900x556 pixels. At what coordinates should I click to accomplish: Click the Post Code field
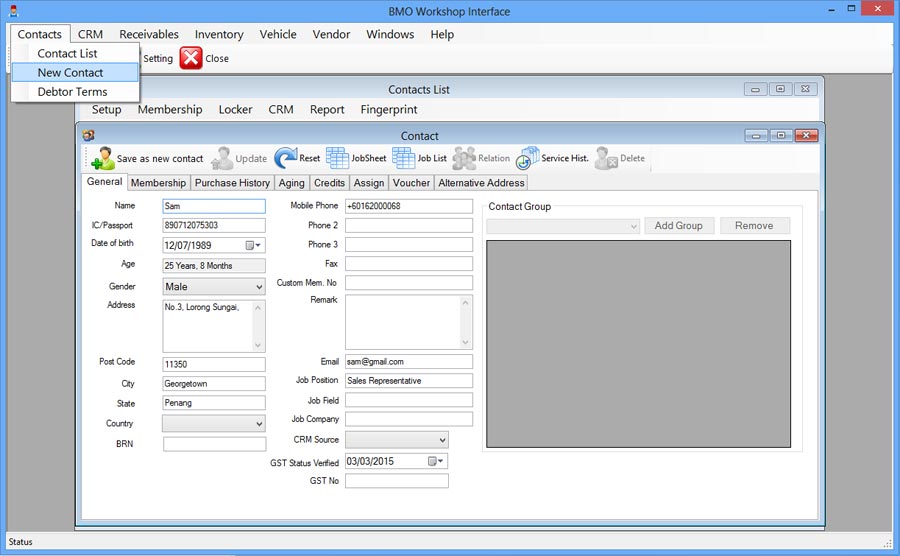point(214,364)
